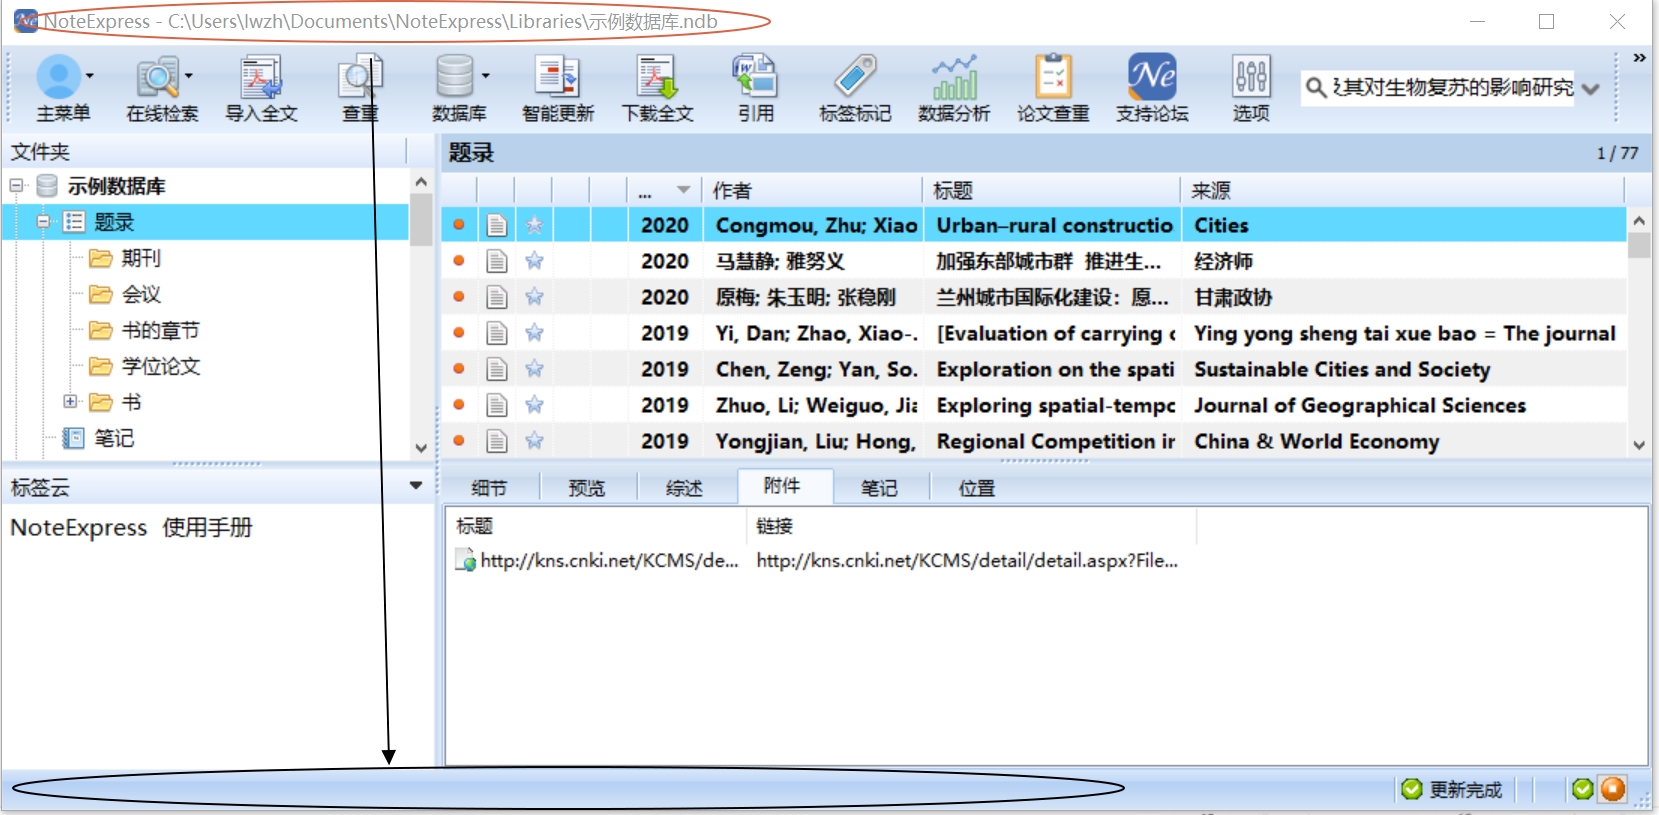Click the 作者 column header
The width and height of the screenshot is (1659, 815).
(812, 190)
